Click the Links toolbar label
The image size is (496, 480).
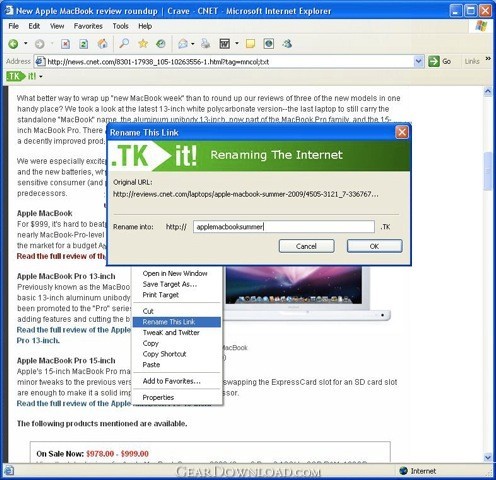click(x=472, y=61)
